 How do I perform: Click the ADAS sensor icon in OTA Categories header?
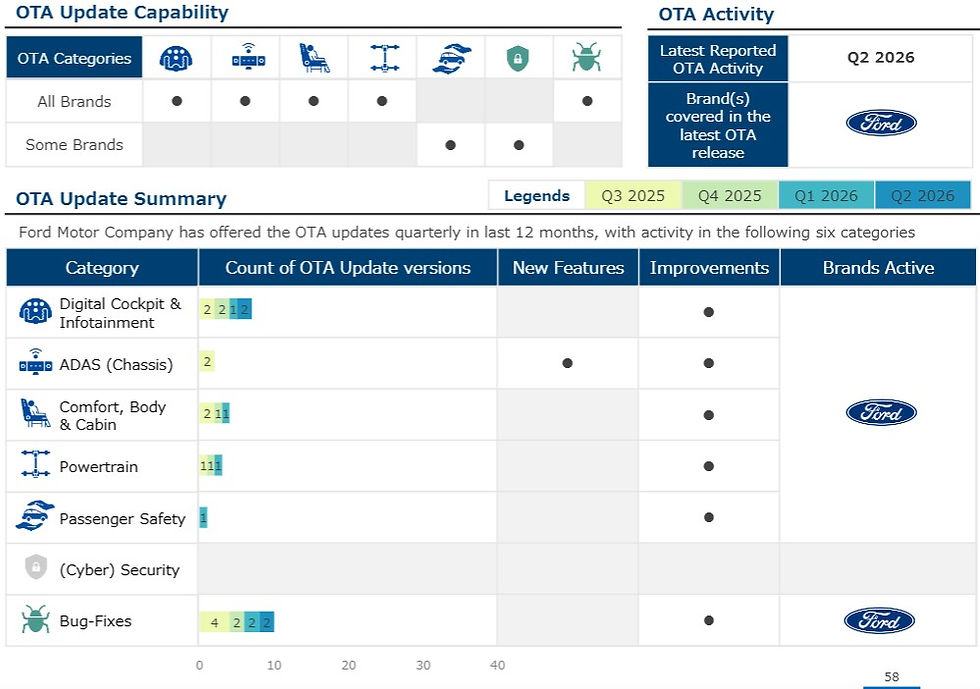(248, 56)
